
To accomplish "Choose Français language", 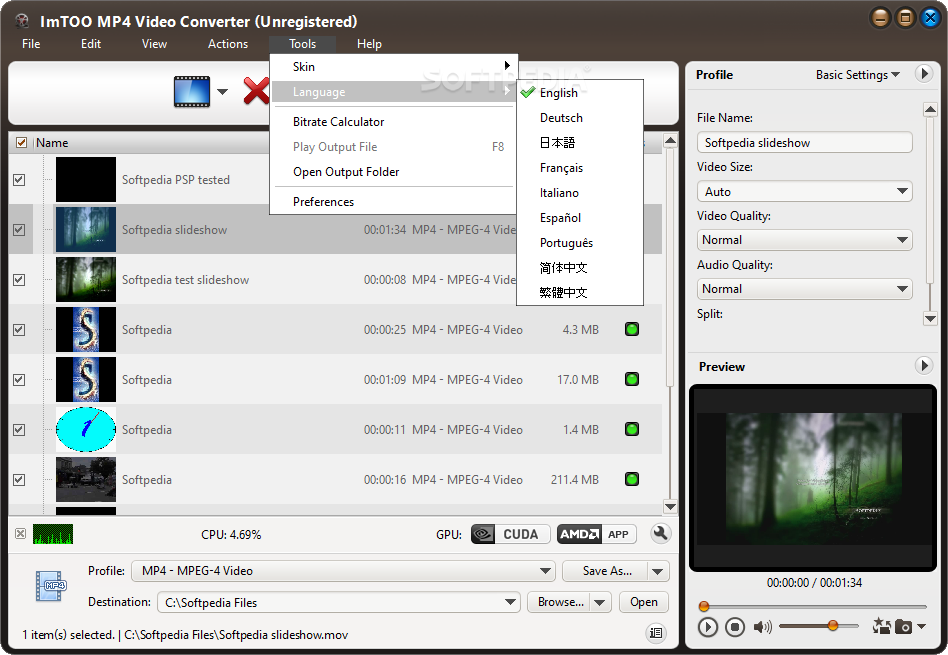I will point(561,168).
